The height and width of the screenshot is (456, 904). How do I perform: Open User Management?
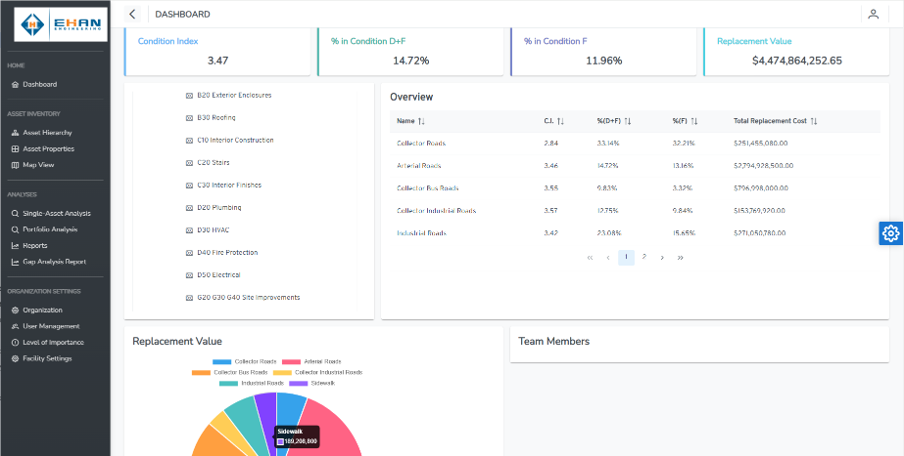pyautogui.click(x=51, y=326)
